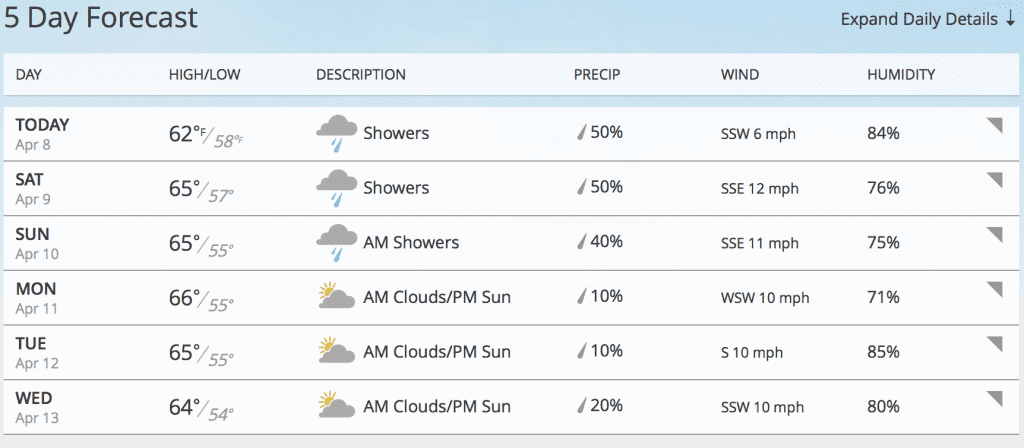Click the partly sunny icon for Wednesday

tap(336, 406)
